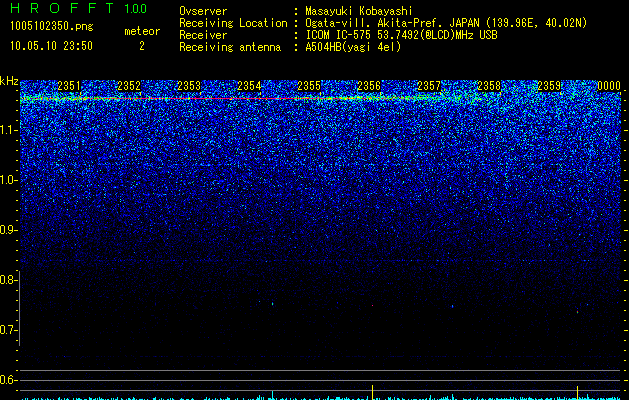Click the 0.8 kHz frequency label

[x=7, y=280]
